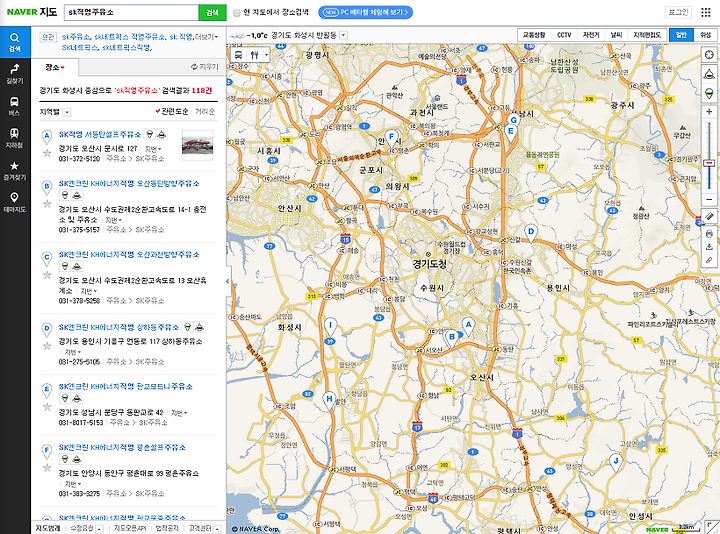Toggle the 자전거 bicycle layer

coord(591,35)
